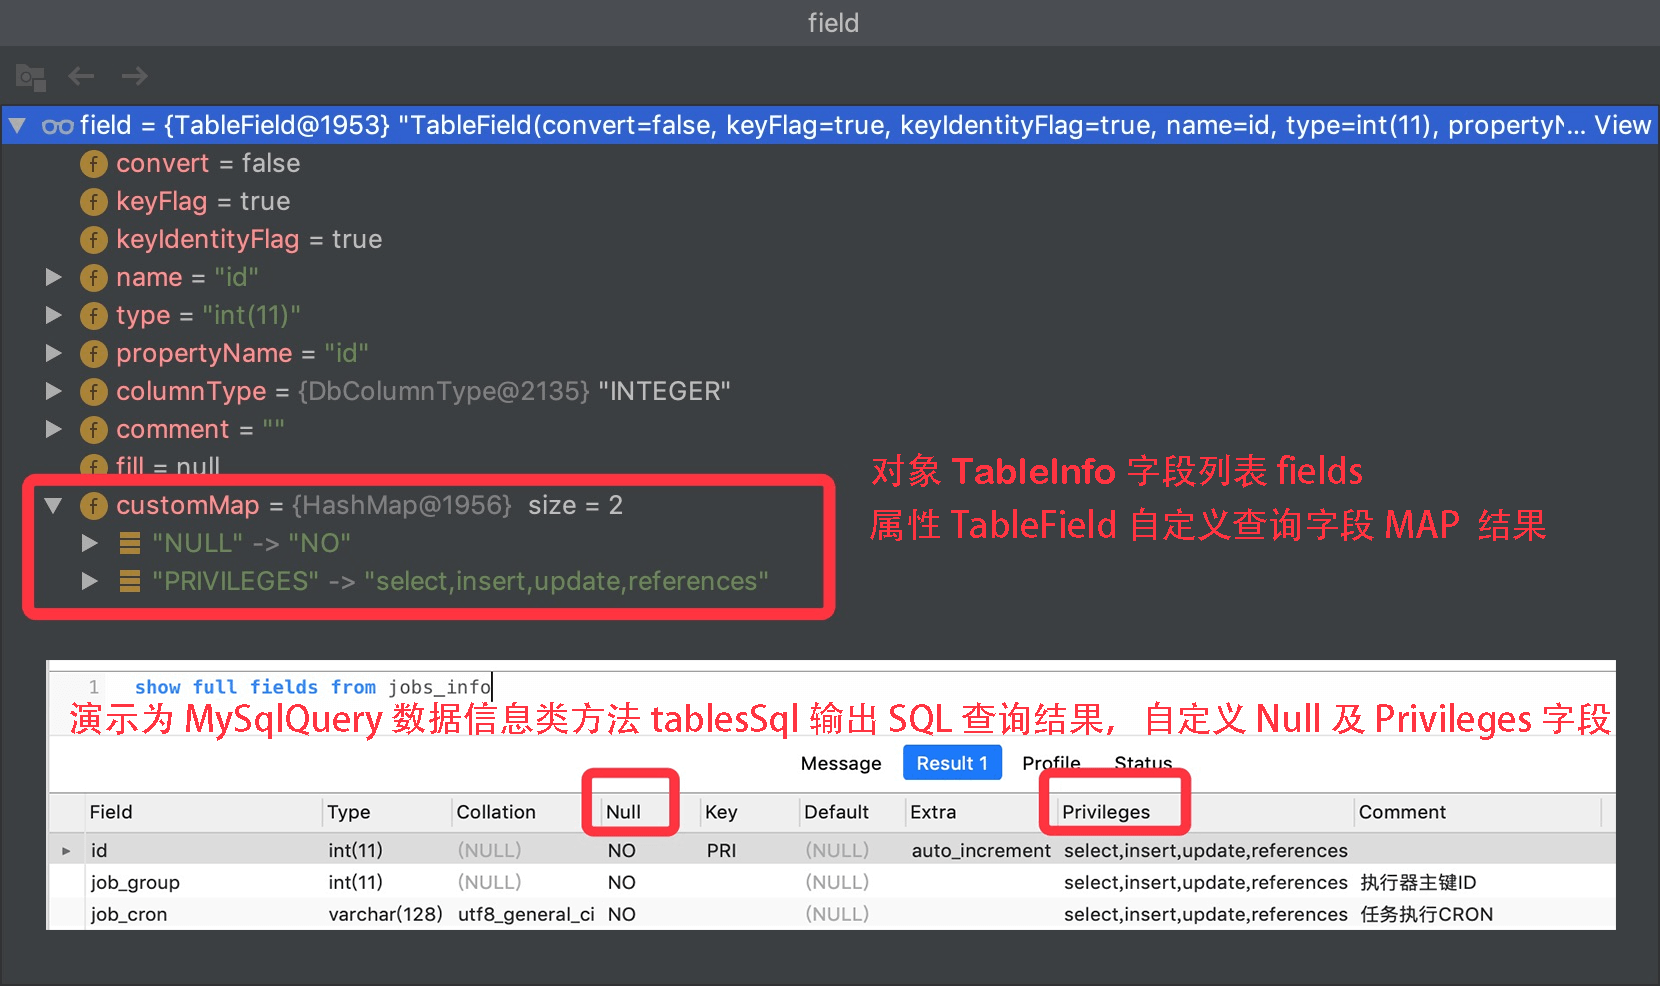
Task: Click the f icon beside columnType
Action: 93,391
